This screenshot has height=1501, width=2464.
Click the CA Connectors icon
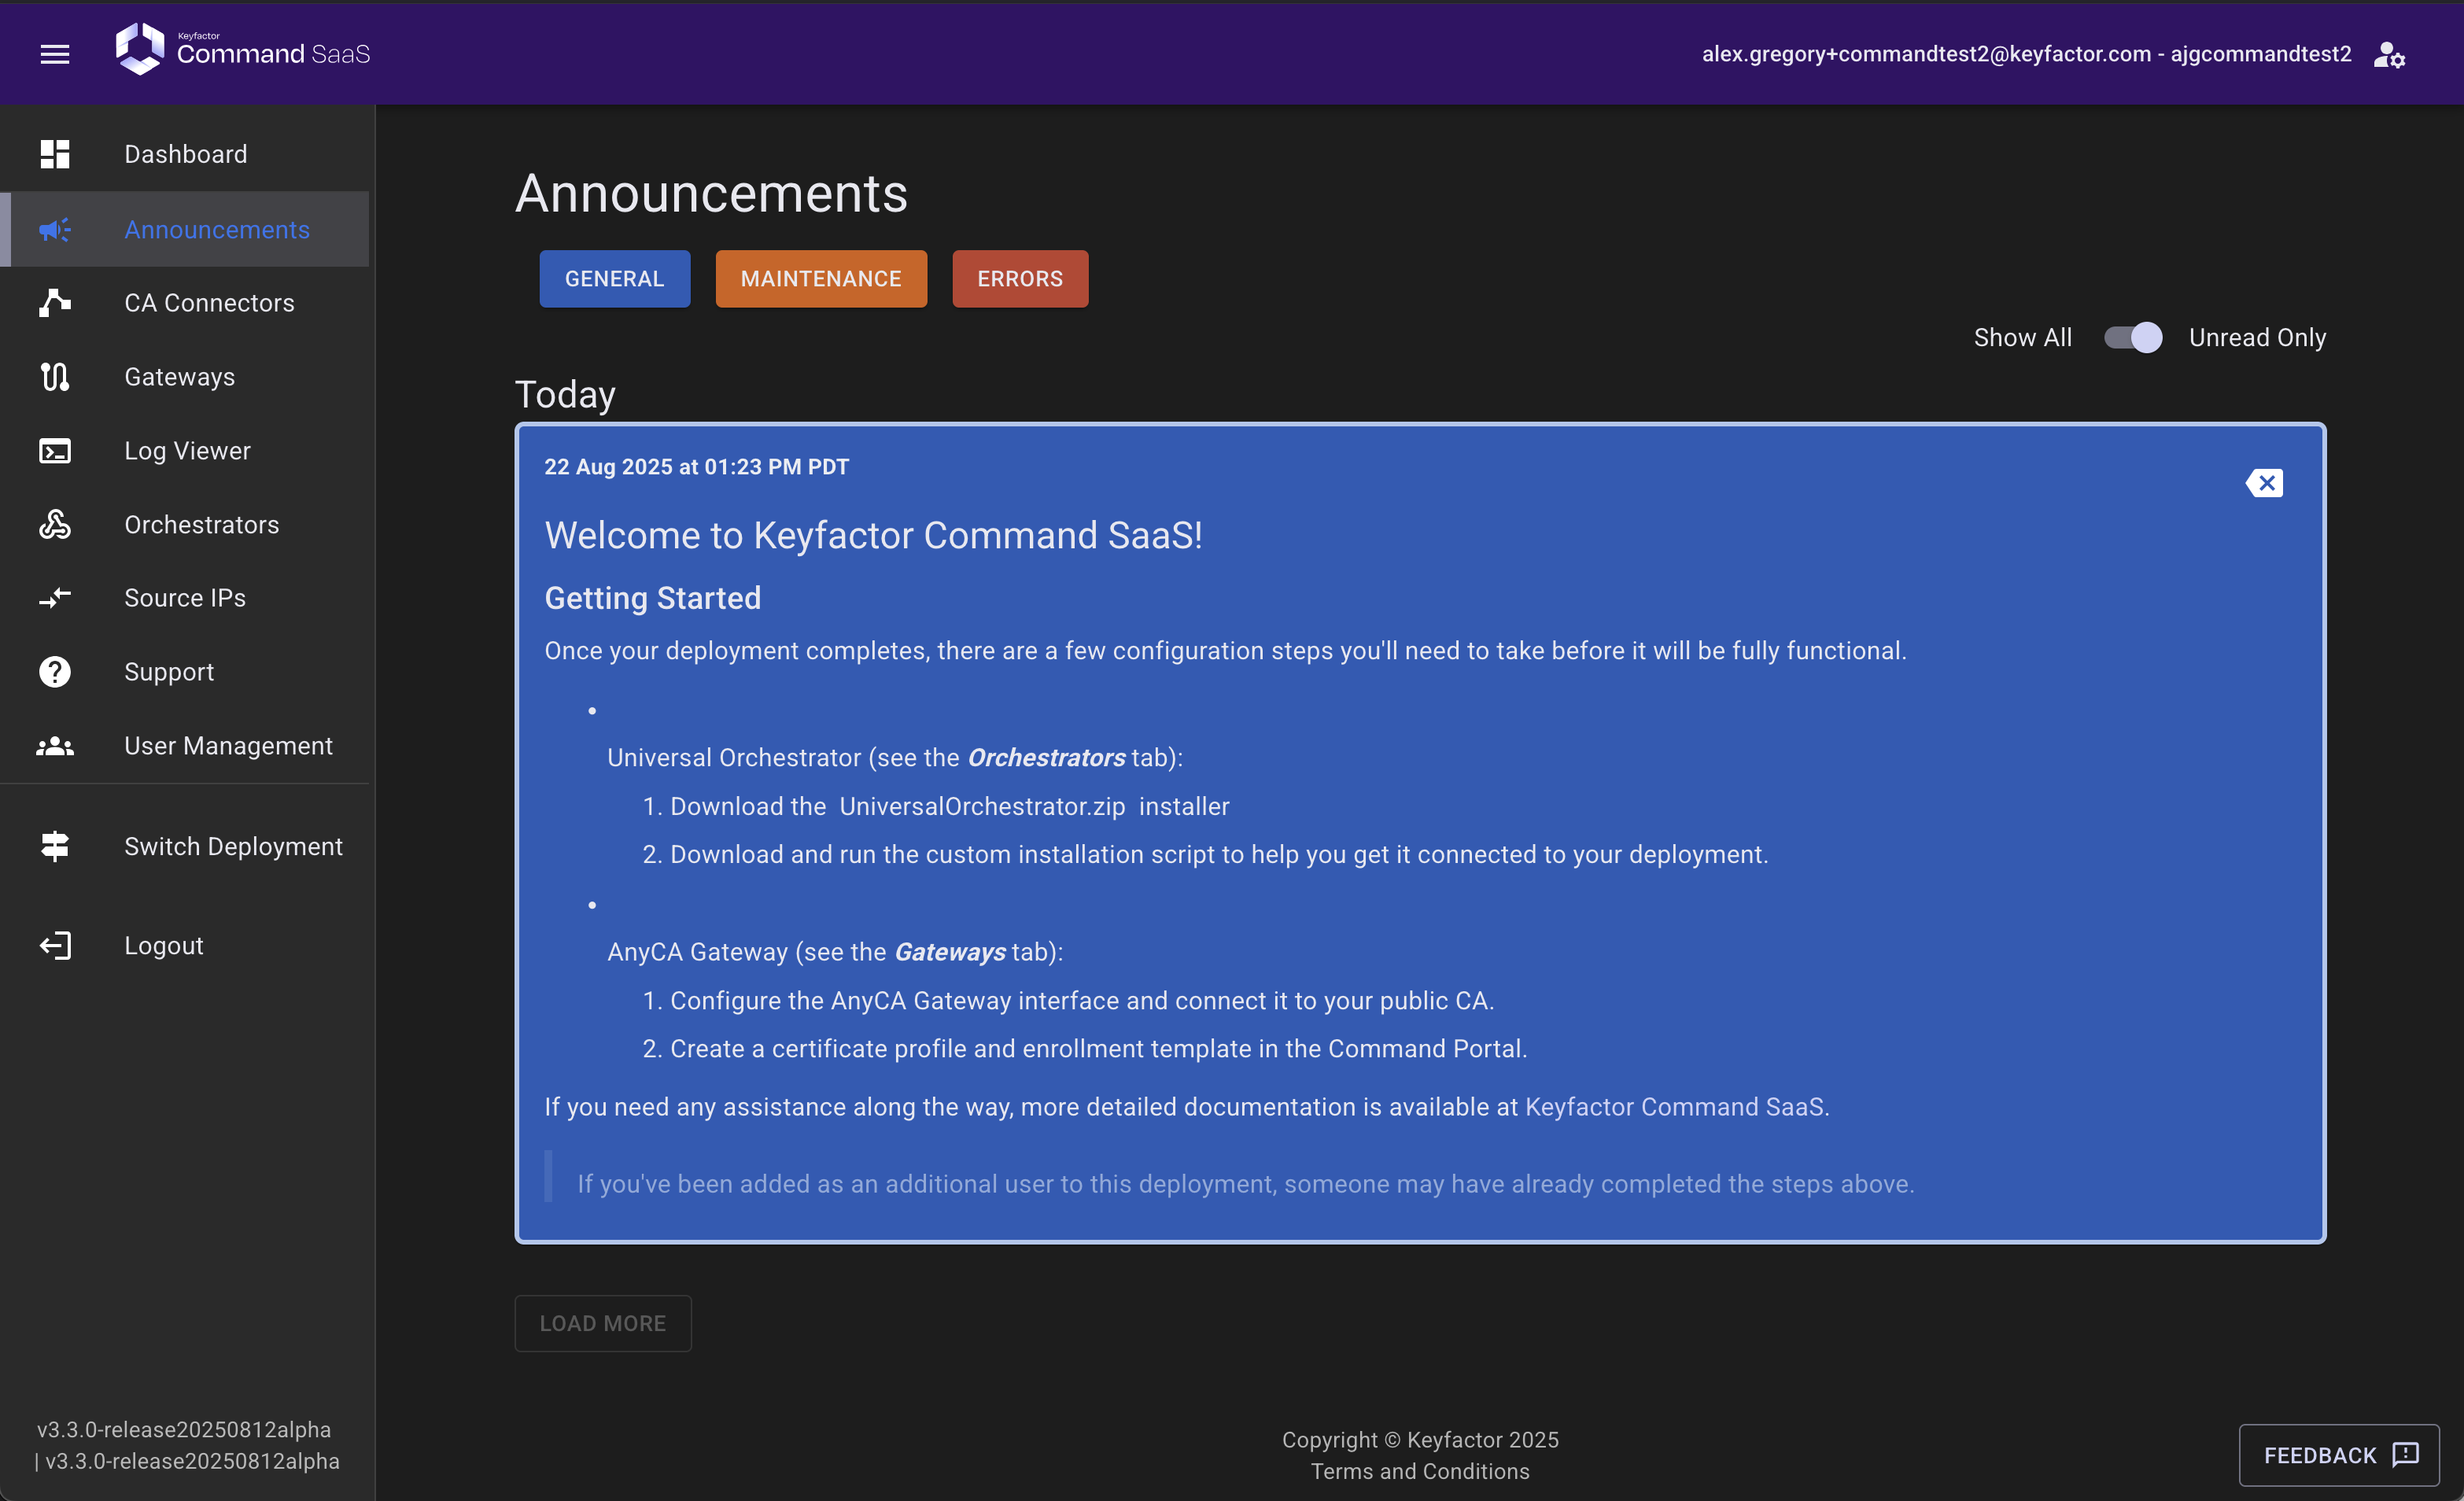[55, 302]
